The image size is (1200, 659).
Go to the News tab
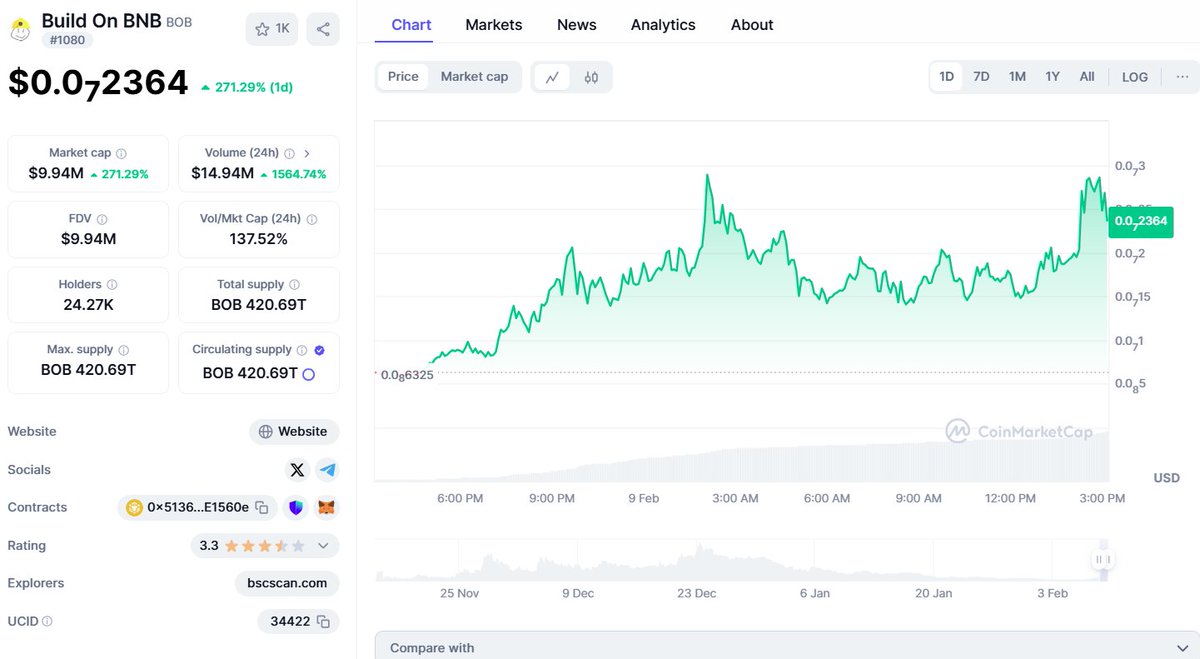point(577,25)
